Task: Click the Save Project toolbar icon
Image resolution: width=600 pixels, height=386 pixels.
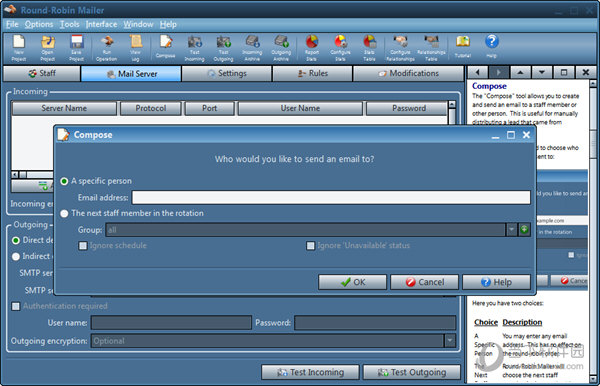Action: (x=76, y=48)
